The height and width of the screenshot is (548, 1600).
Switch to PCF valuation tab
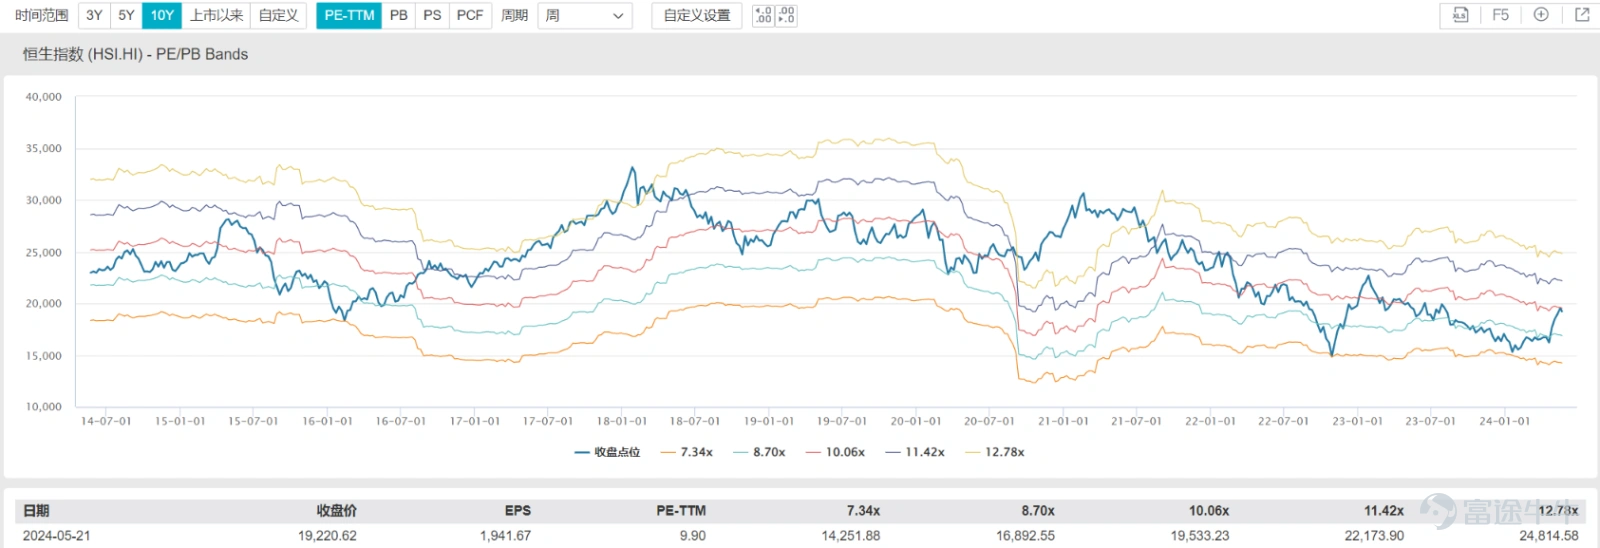[470, 15]
